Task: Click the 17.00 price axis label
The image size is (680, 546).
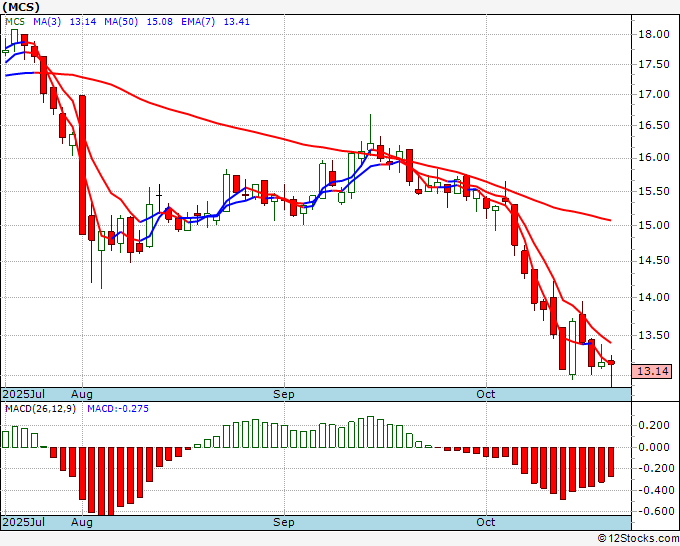Action: [654, 95]
